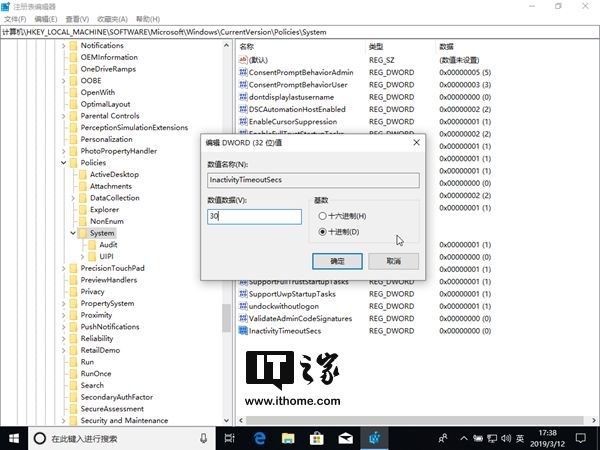
Task: Click the Task View taskbar icon
Action: click(x=229, y=438)
